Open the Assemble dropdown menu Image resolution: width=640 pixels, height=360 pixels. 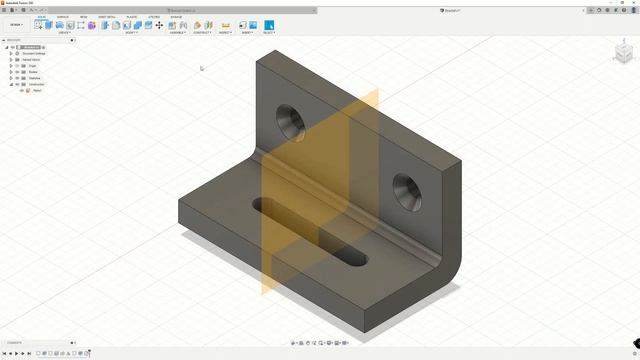point(178,33)
